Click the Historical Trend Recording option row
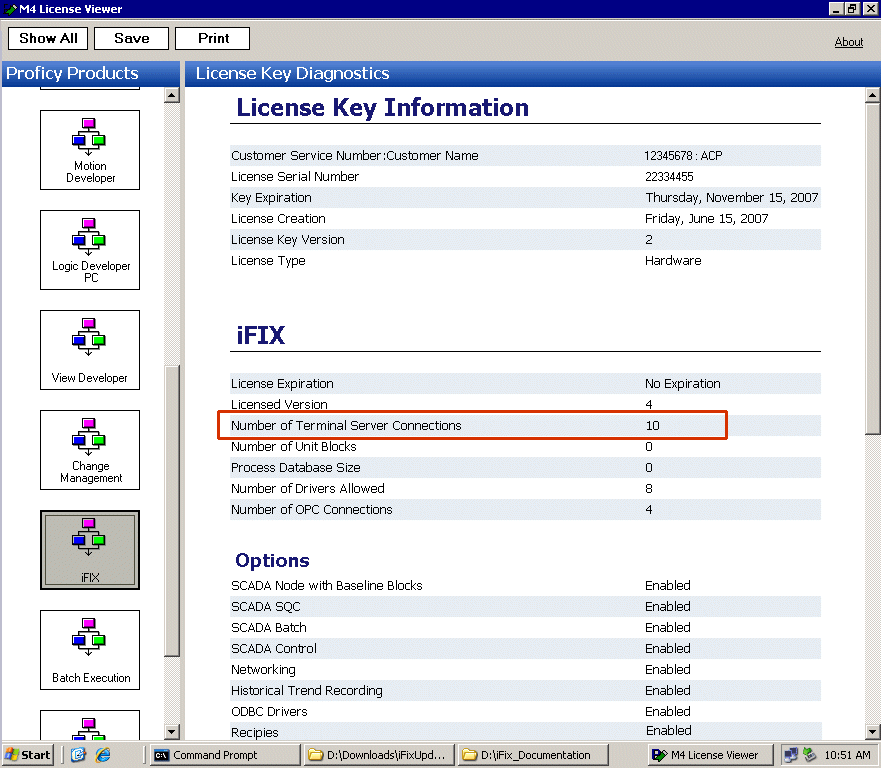The image size is (881, 768). [x=525, y=690]
